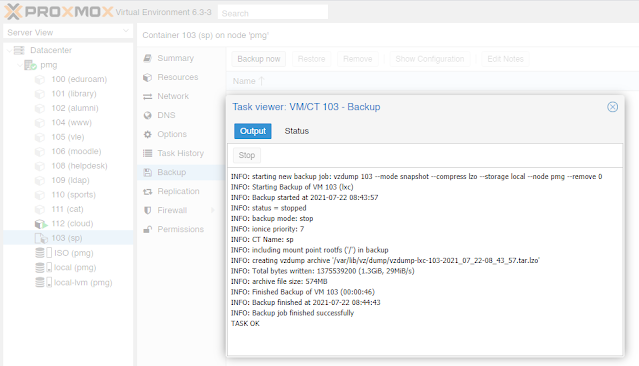Click the Firewall shield icon
Image resolution: width=639 pixels, height=366 pixels.
coord(148,210)
